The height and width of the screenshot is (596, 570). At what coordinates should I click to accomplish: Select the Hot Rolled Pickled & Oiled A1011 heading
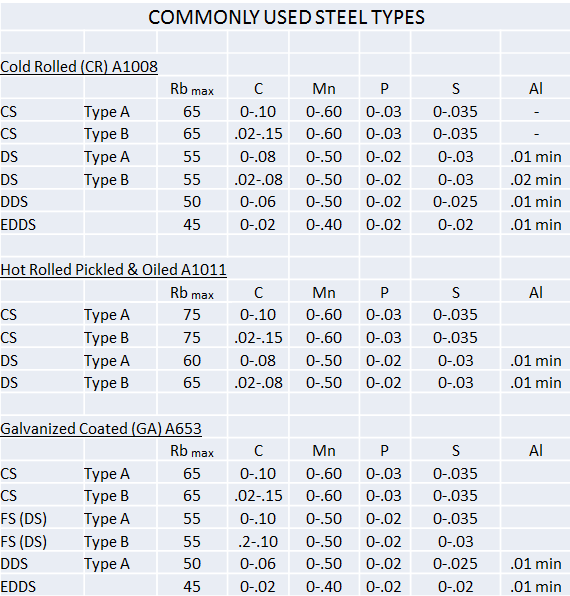[113, 270]
